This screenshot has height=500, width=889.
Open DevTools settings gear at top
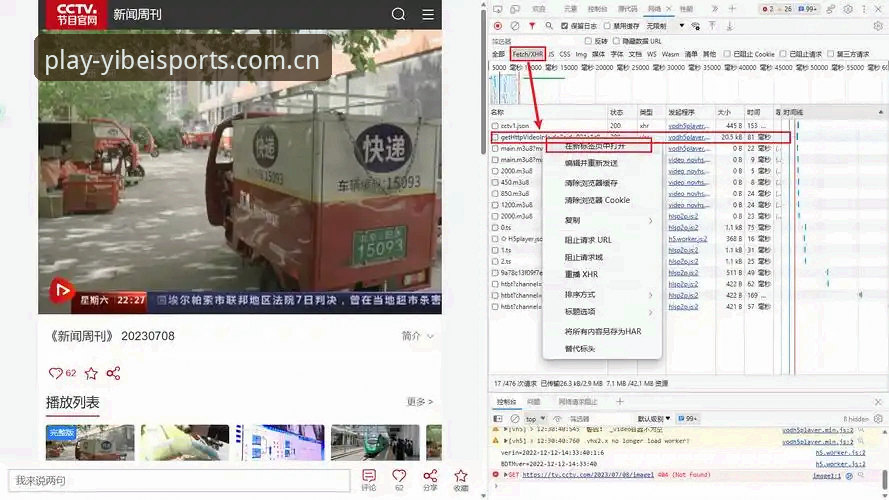pos(848,9)
